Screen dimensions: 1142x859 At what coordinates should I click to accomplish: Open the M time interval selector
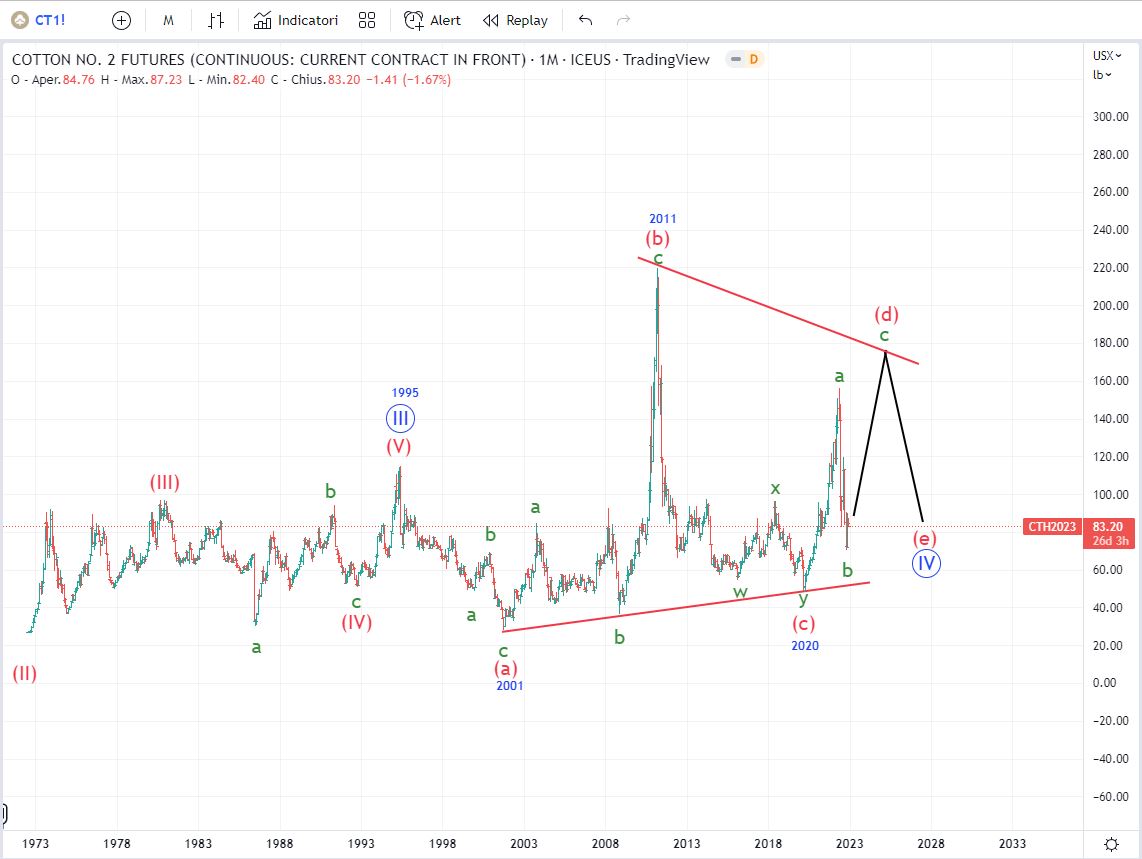click(x=168, y=20)
